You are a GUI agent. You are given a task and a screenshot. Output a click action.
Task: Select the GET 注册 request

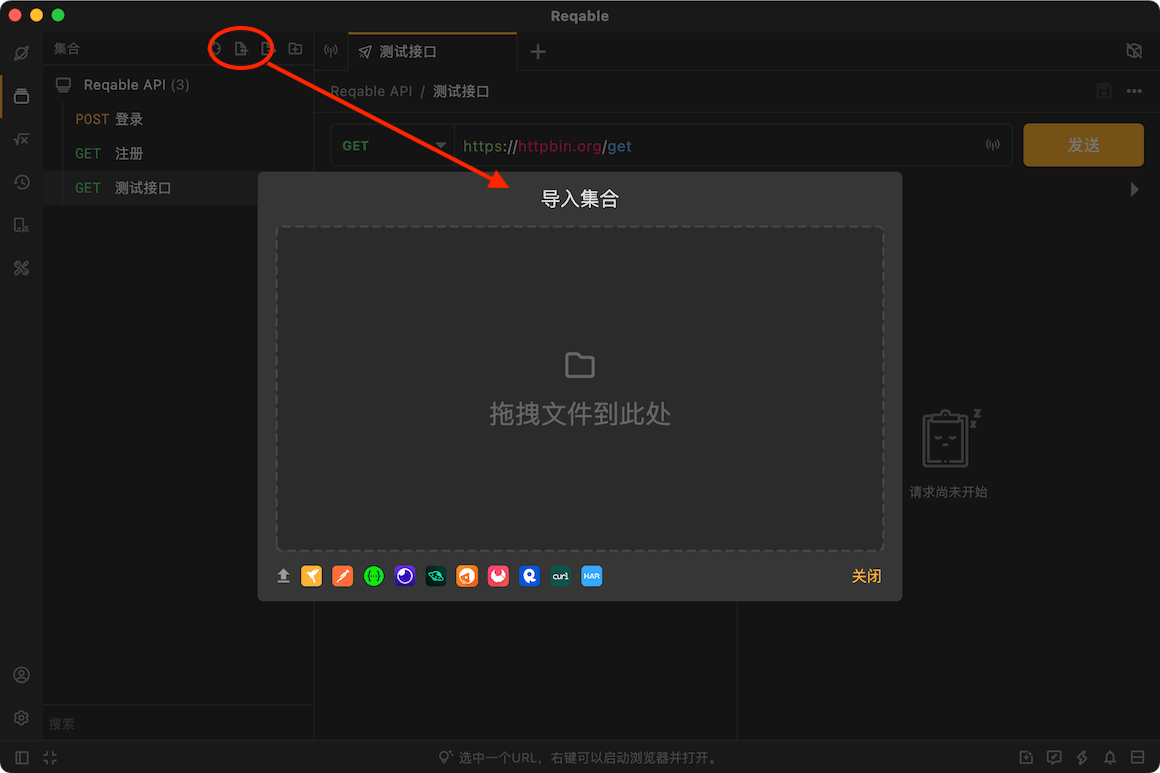tap(178, 154)
